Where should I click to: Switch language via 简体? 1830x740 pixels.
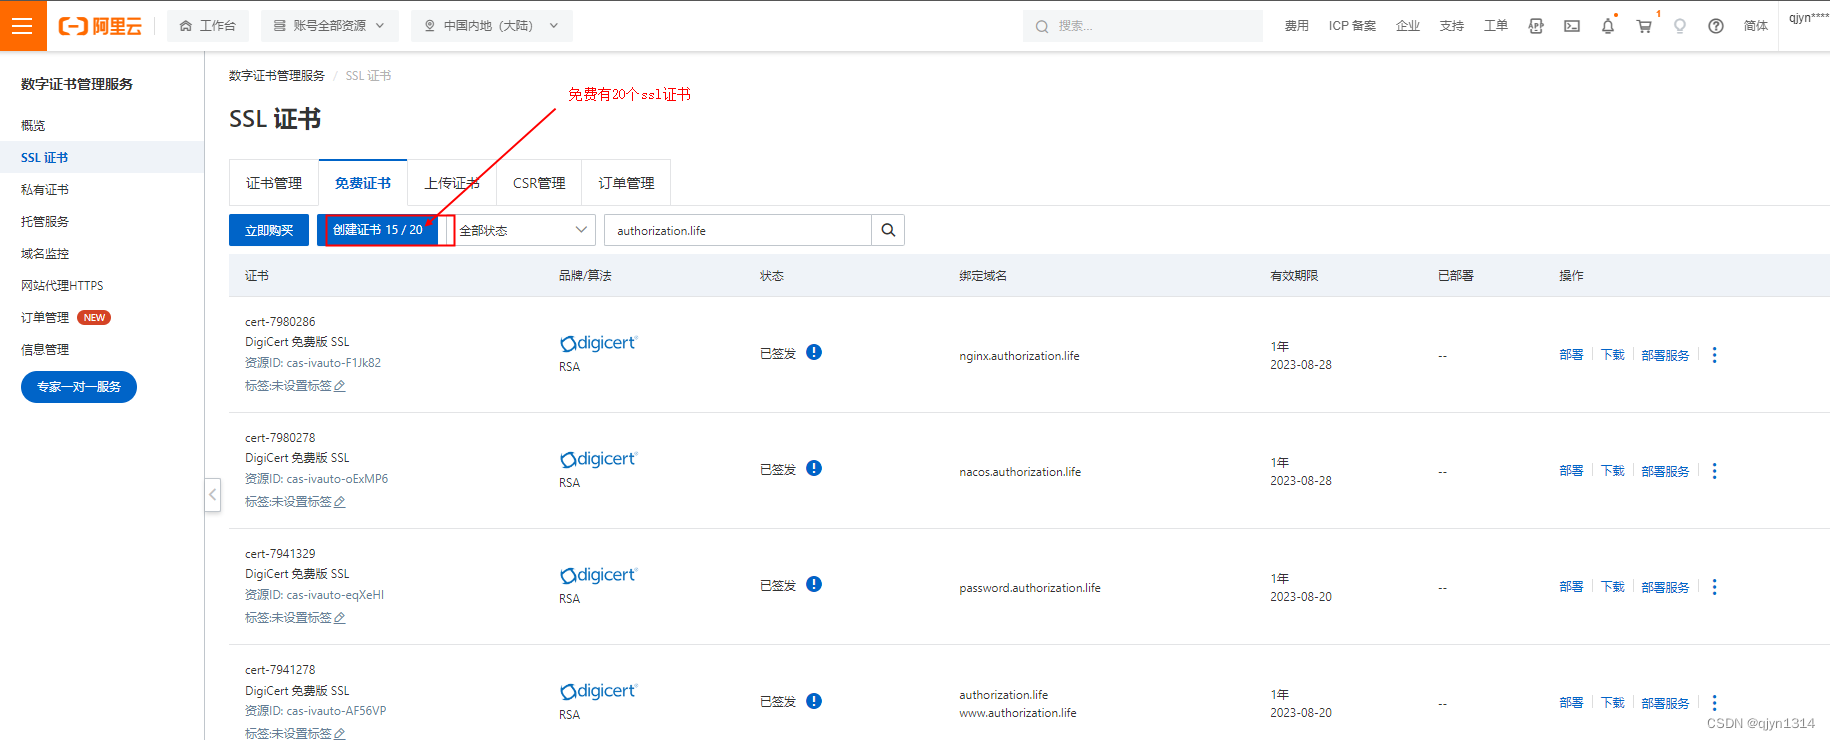click(1756, 26)
